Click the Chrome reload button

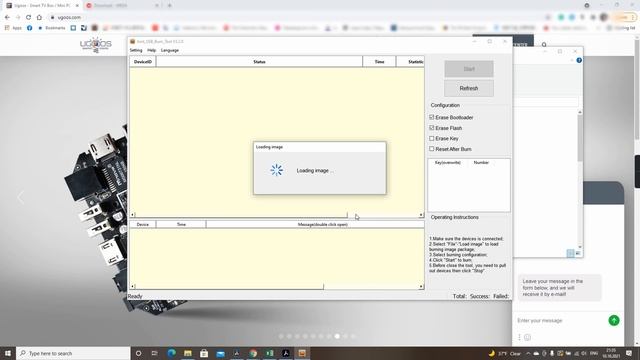(28, 17)
